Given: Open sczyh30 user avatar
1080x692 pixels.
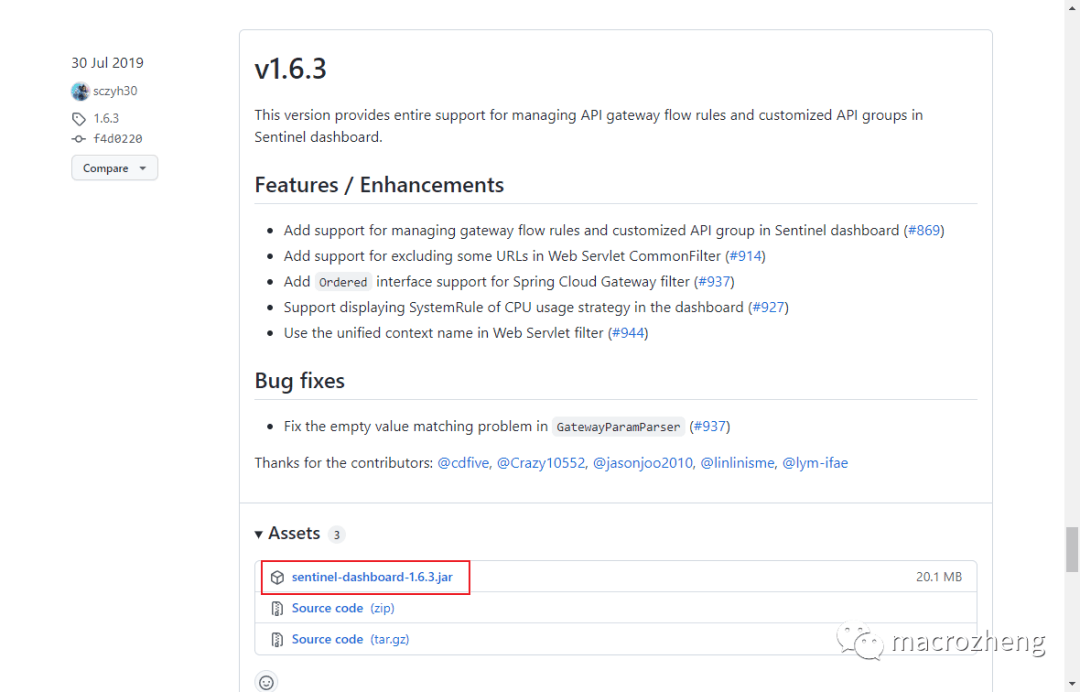Looking at the screenshot, I should point(81,91).
